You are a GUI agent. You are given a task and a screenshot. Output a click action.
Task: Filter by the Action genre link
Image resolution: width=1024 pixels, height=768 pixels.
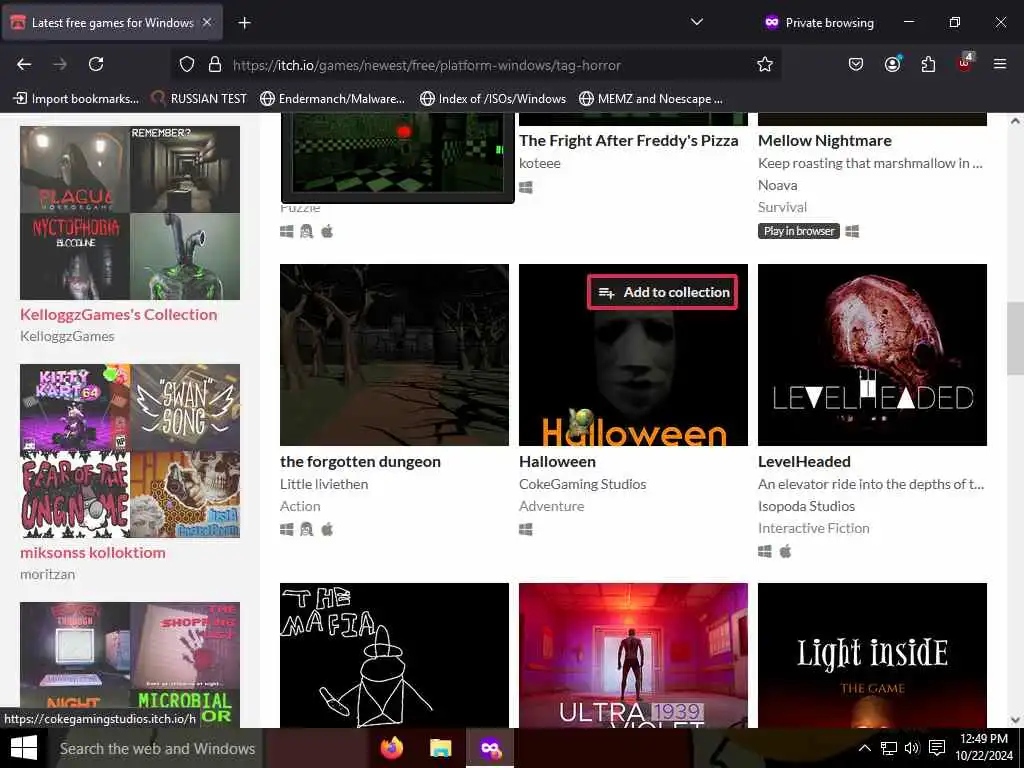300,506
